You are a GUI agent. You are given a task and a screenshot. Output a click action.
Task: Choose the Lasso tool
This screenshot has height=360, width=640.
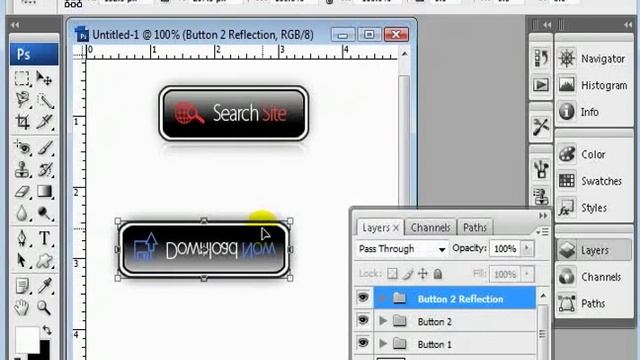[22, 100]
